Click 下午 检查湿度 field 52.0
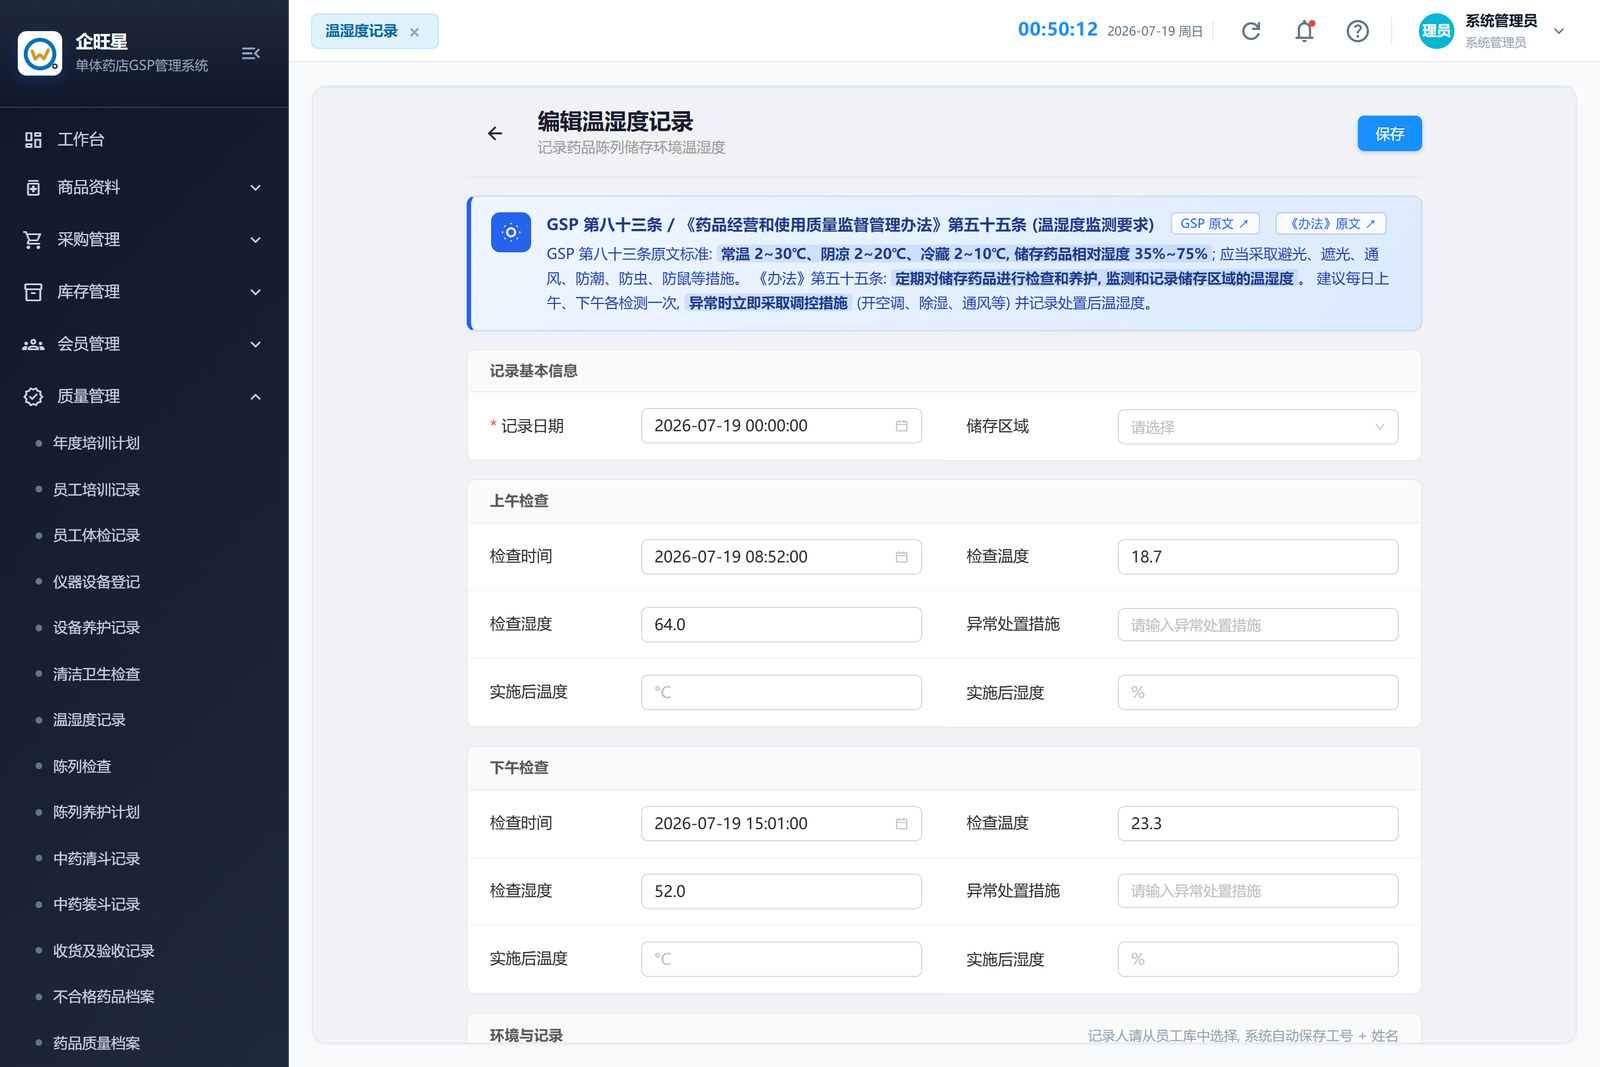This screenshot has width=1600, height=1067. [781, 891]
